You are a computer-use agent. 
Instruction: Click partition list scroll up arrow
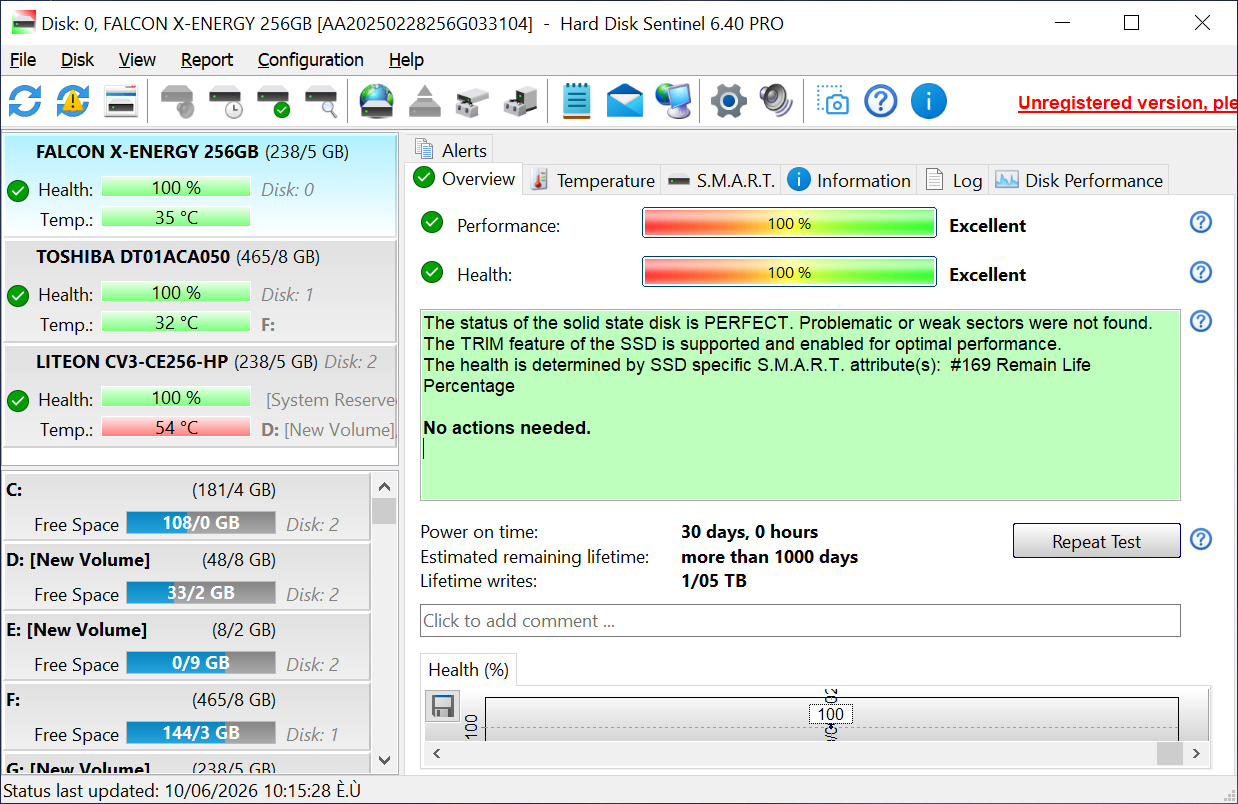[384, 486]
